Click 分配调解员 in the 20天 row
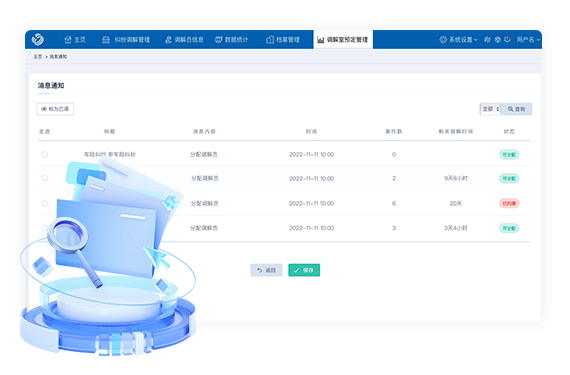This screenshot has width=570, height=375. click(x=205, y=203)
